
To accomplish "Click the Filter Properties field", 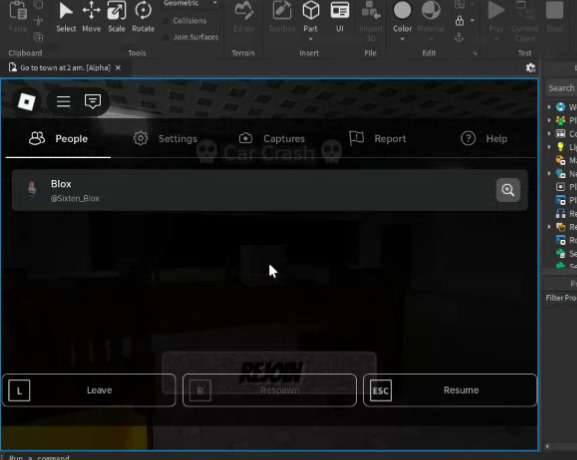I will pos(560,298).
